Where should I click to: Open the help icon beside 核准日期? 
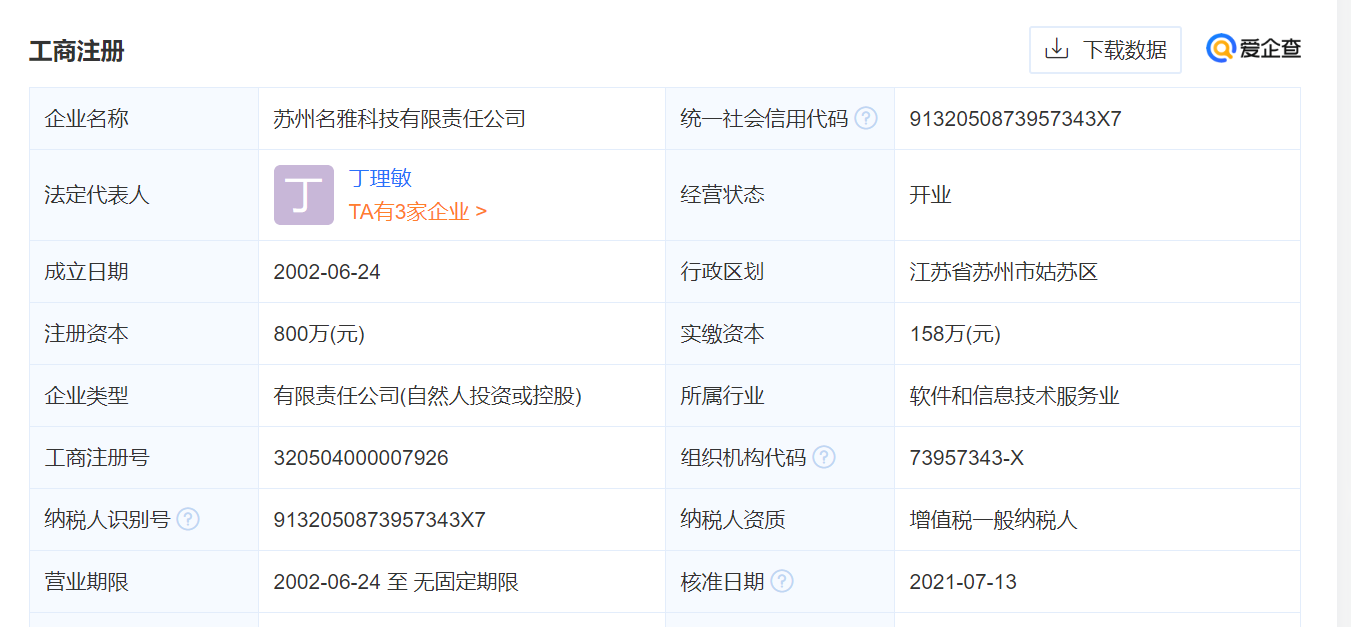point(782,582)
